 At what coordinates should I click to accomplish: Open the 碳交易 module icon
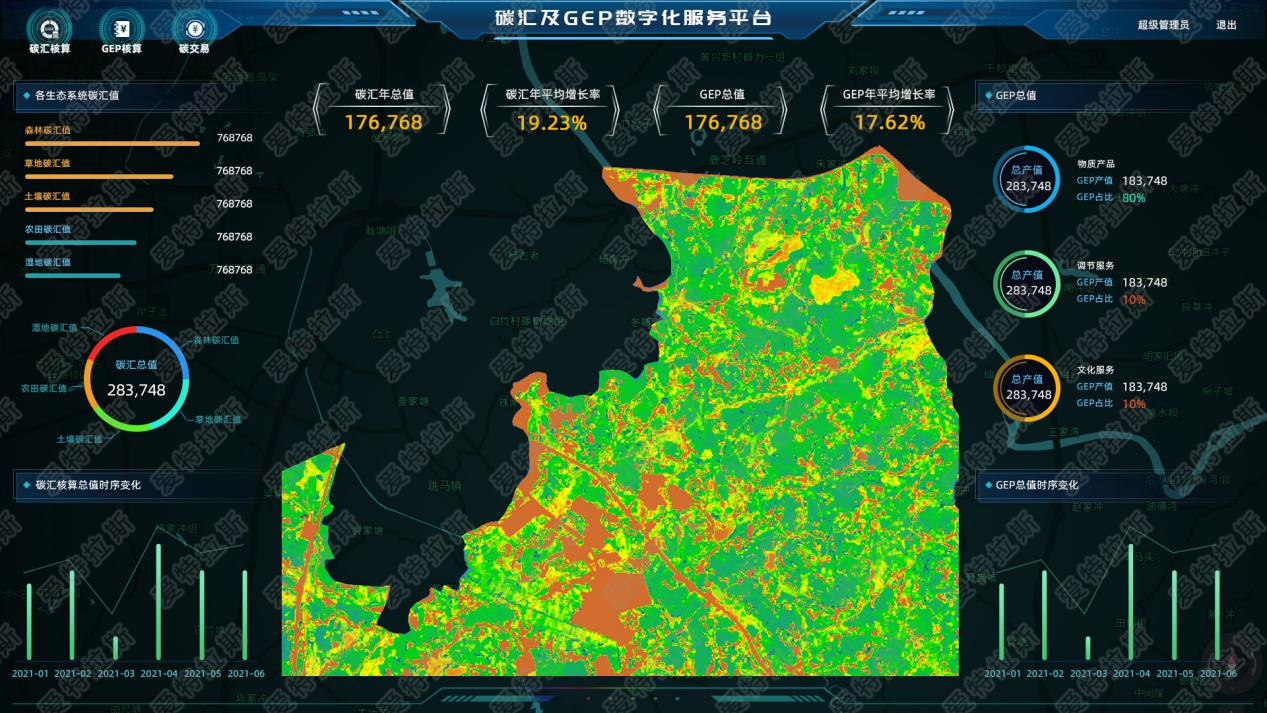click(194, 28)
